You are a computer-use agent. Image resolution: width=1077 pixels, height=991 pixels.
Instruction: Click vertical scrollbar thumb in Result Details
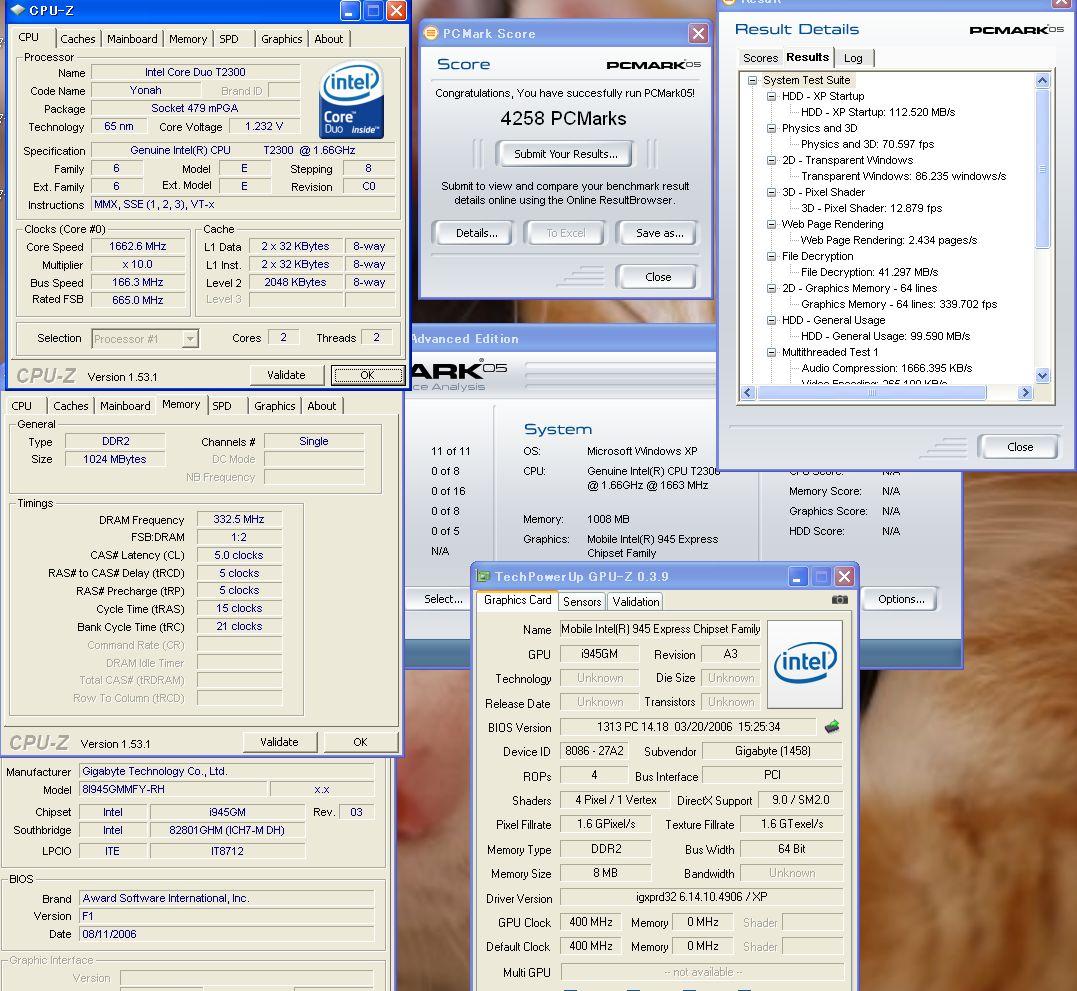pos(1042,168)
